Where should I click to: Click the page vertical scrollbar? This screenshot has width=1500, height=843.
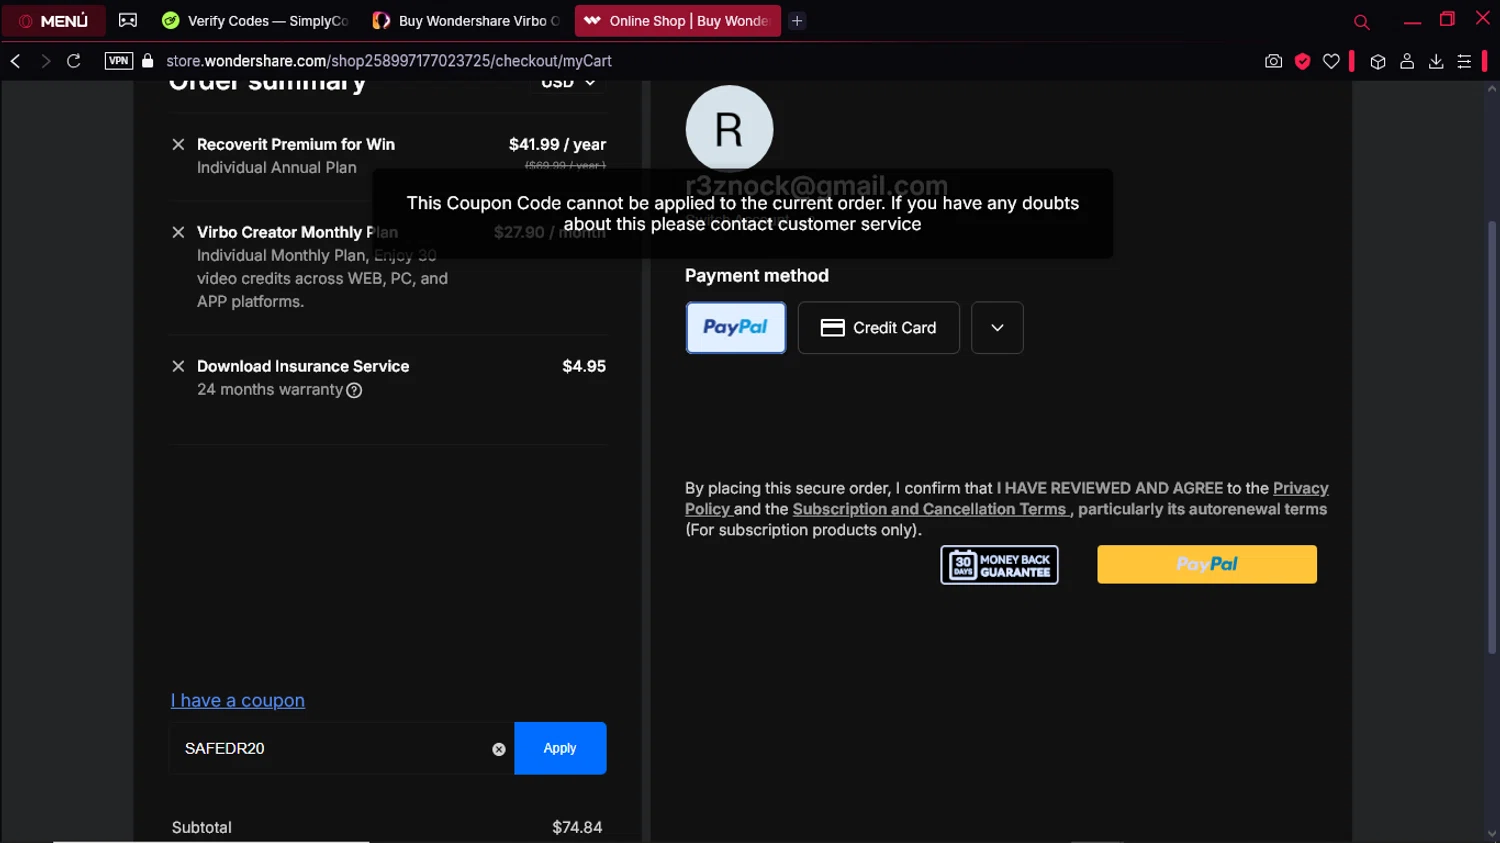pos(1491,440)
